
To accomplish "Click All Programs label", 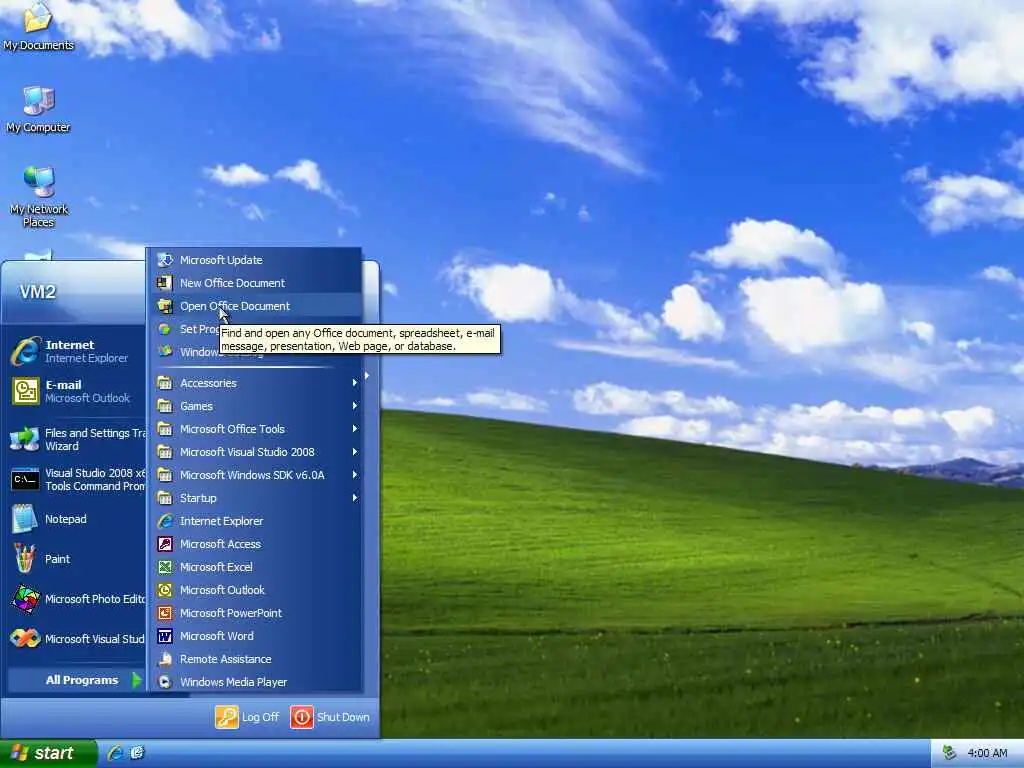I will point(82,680).
